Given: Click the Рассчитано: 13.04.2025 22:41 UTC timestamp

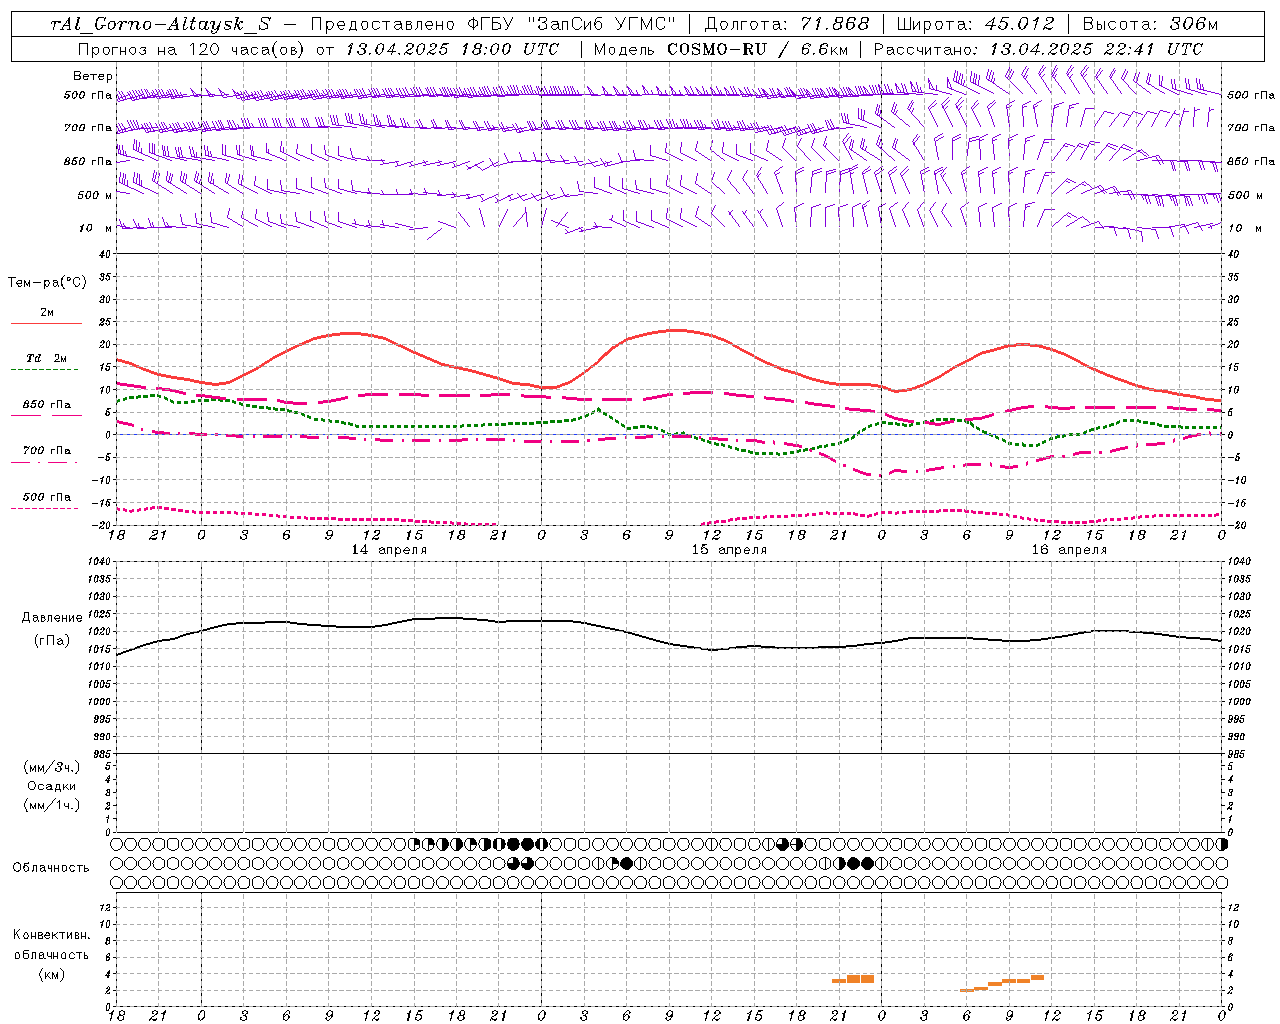Looking at the screenshot, I should click(1038, 49).
